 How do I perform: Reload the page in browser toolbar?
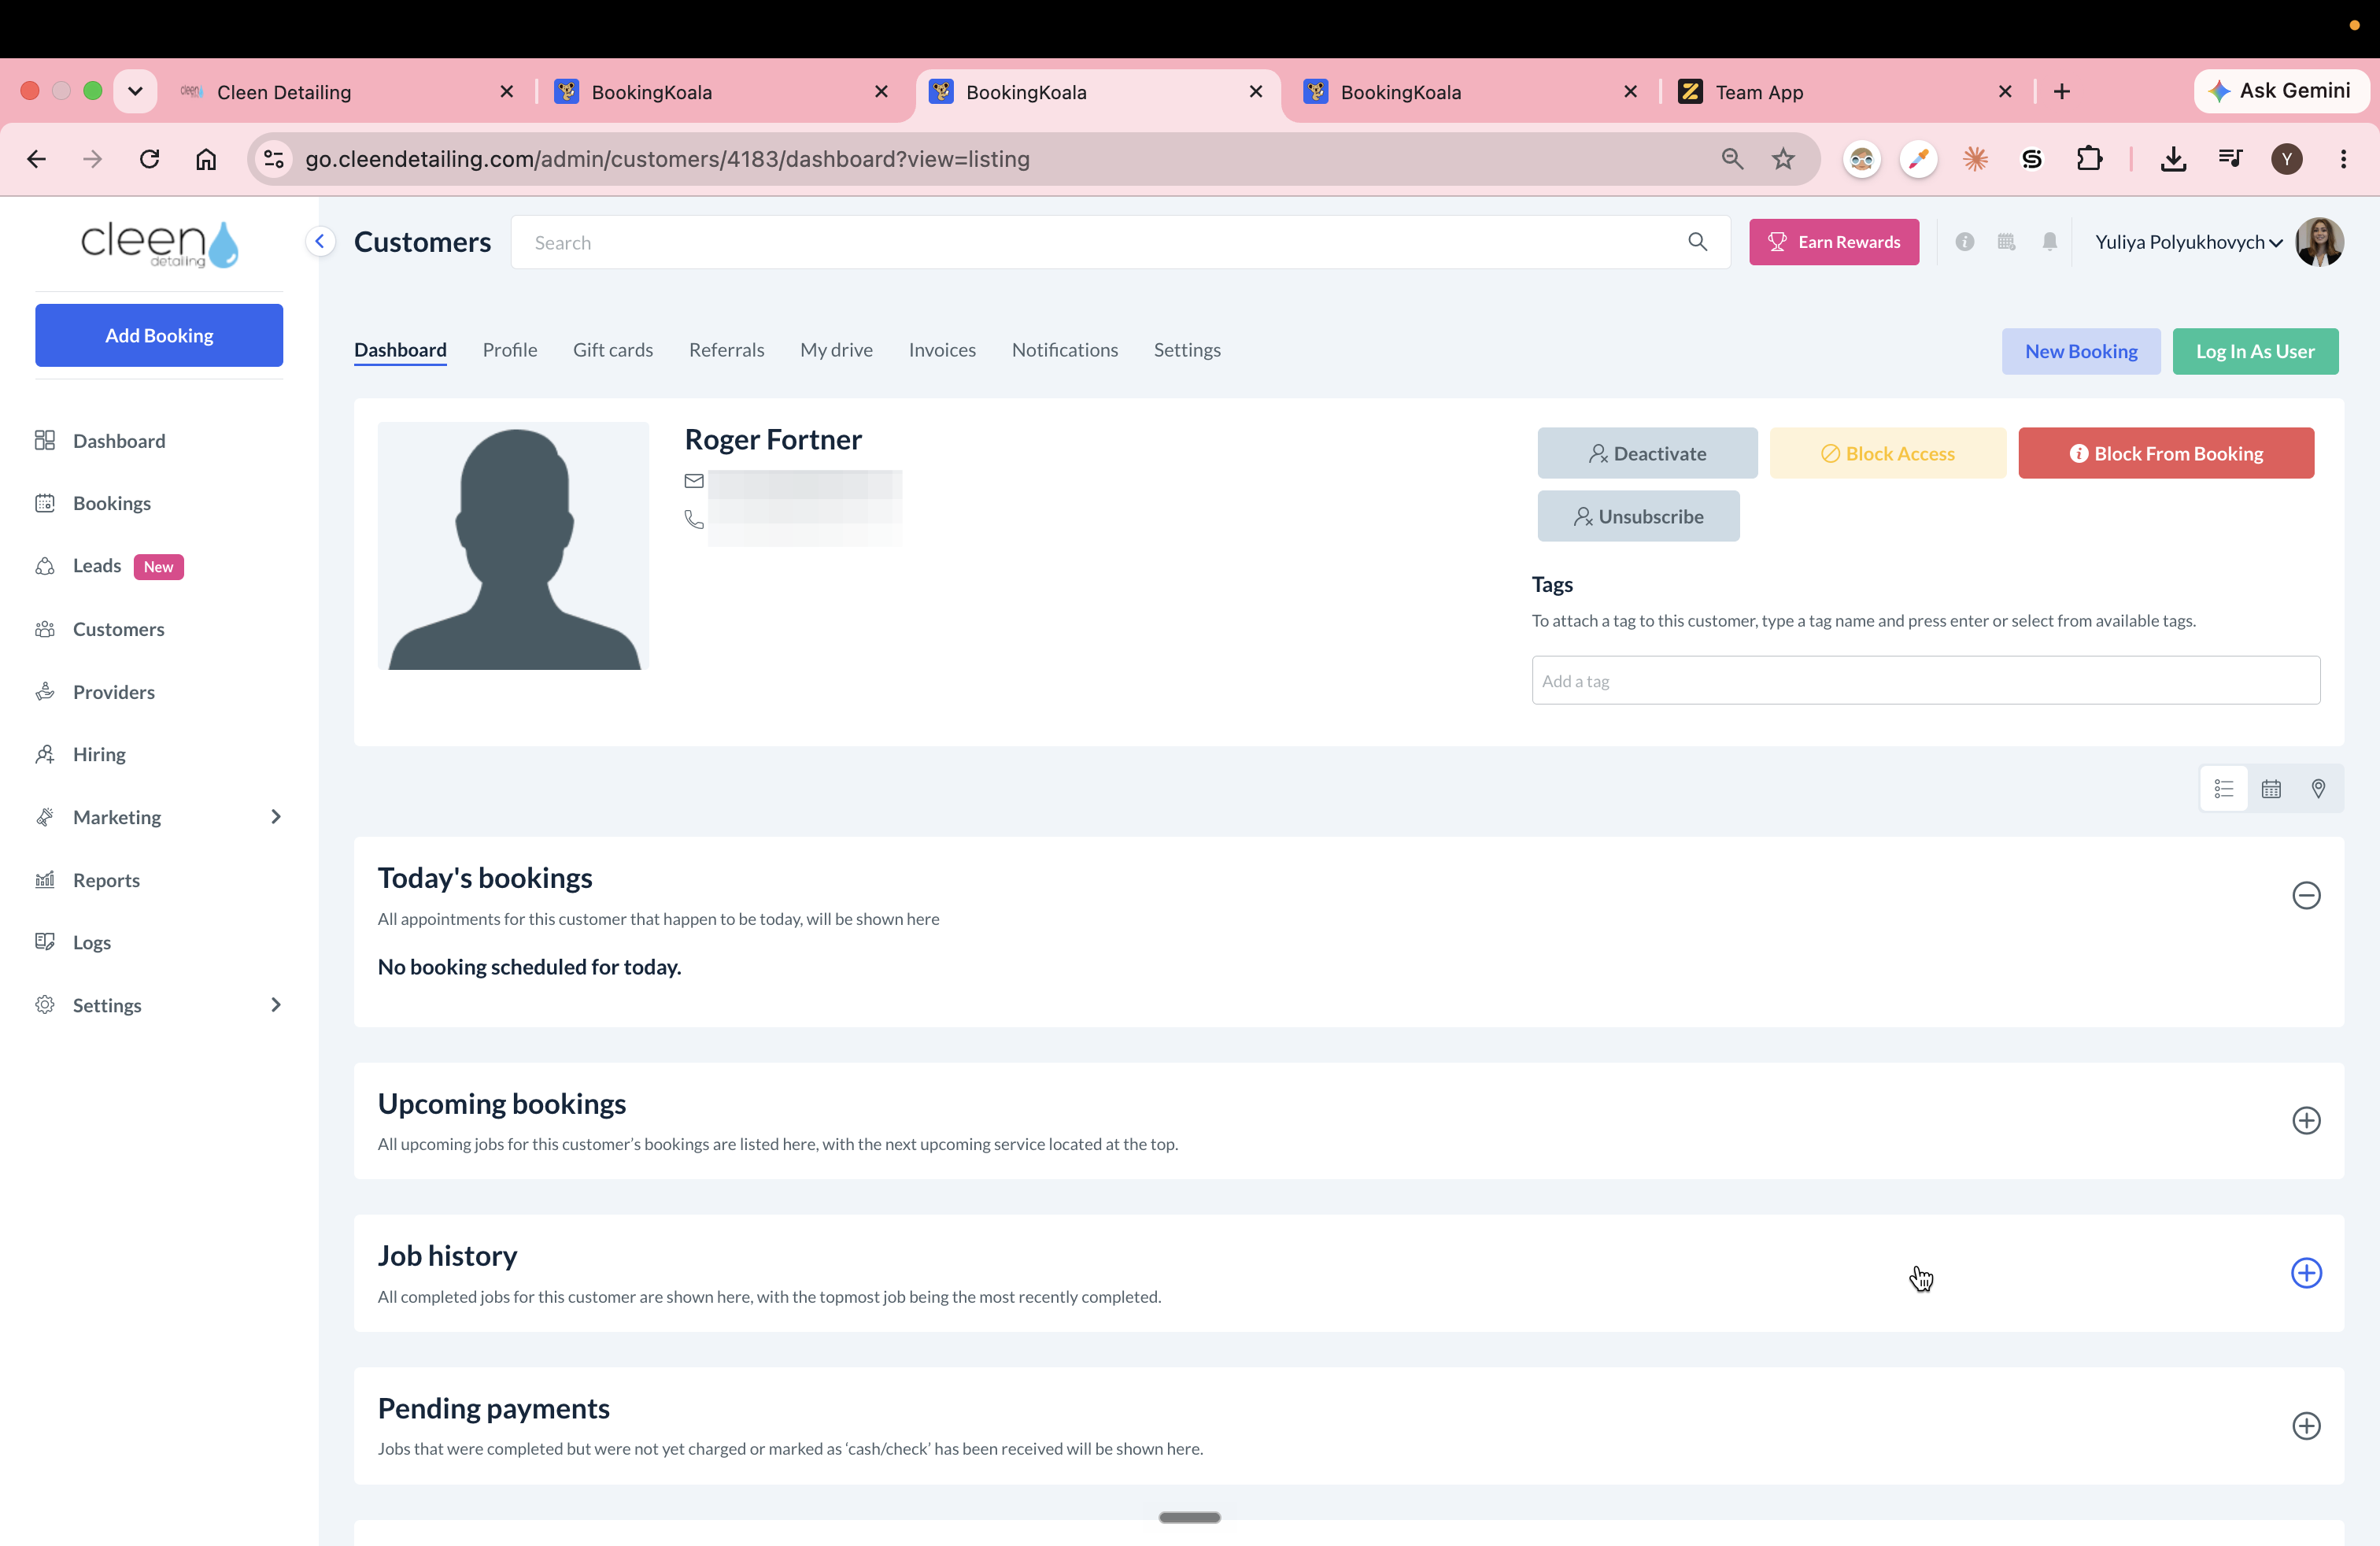pyautogui.click(x=149, y=159)
